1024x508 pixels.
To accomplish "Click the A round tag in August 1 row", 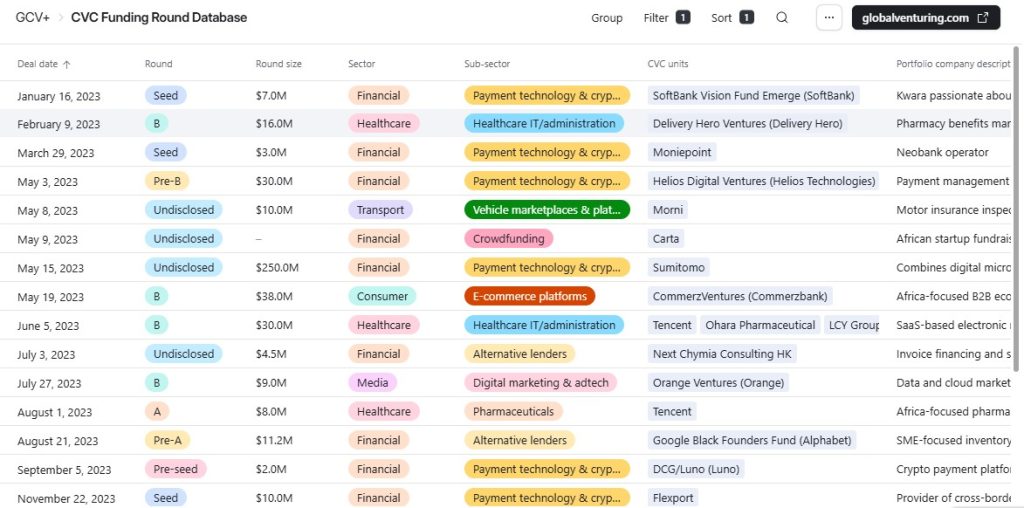I will pyautogui.click(x=157, y=411).
